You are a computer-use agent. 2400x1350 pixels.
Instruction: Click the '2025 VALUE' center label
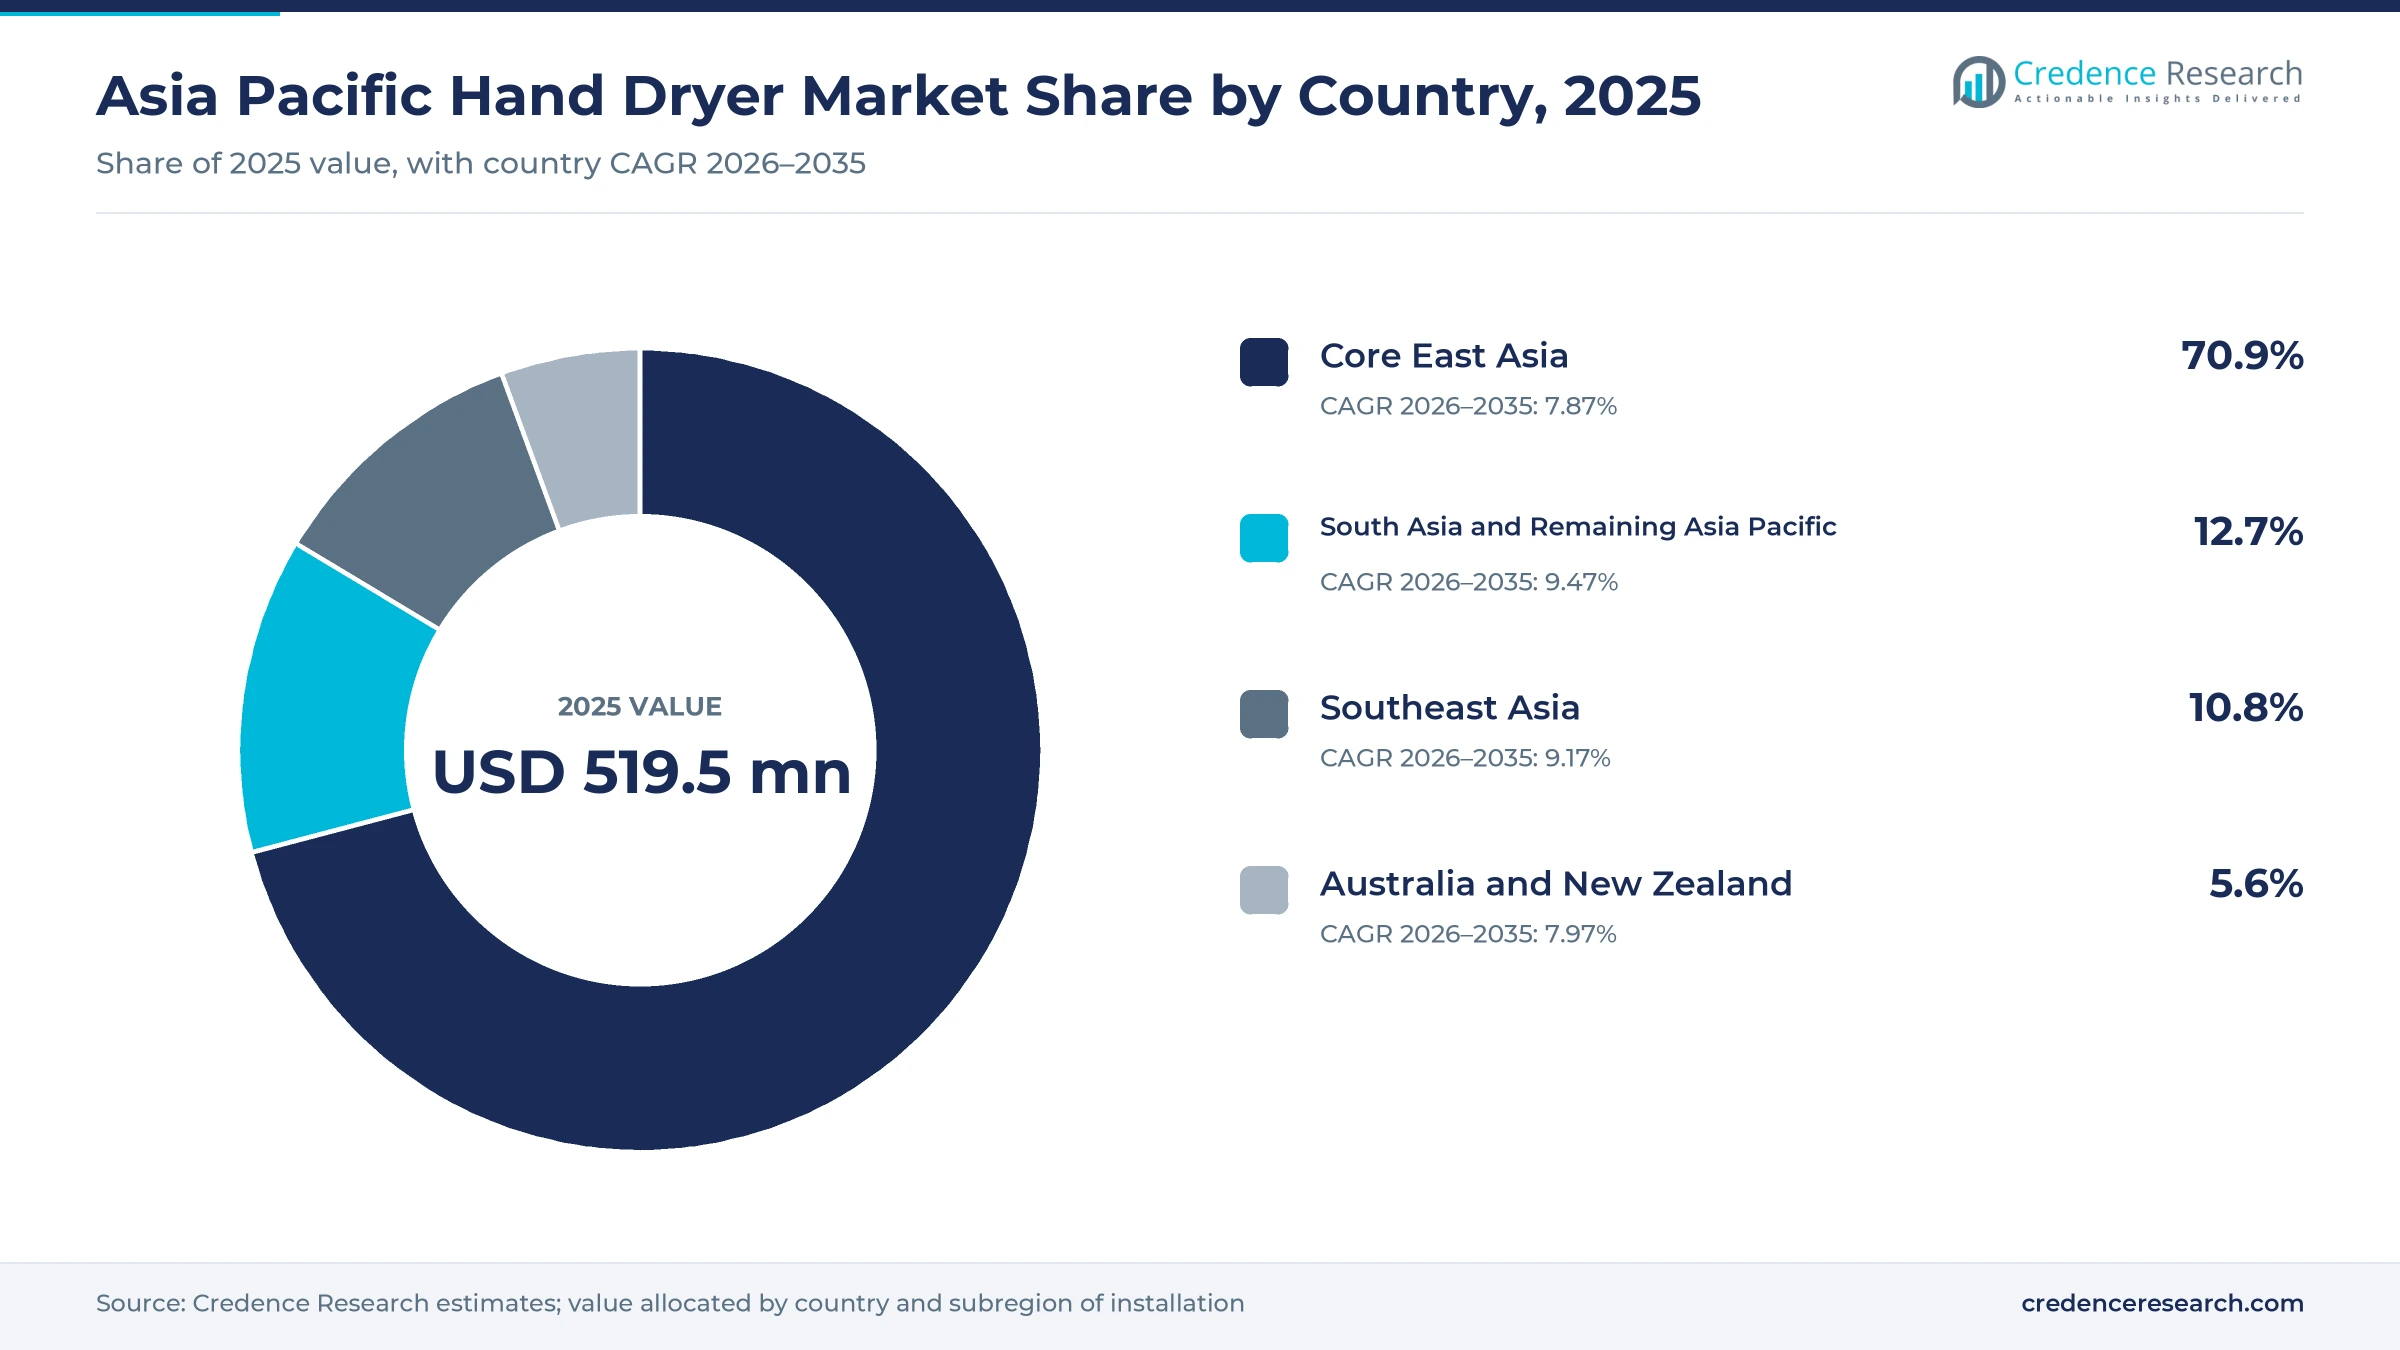coord(640,707)
